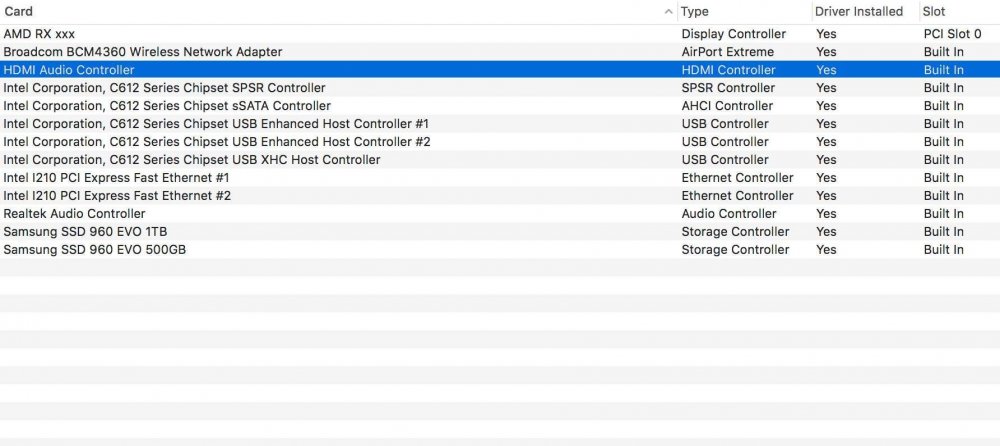Image resolution: width=1000 pixels, height=446 pixels.
Task: Select Intel I210 Fast Ethernet #2
Action: (x=500, y=195)
